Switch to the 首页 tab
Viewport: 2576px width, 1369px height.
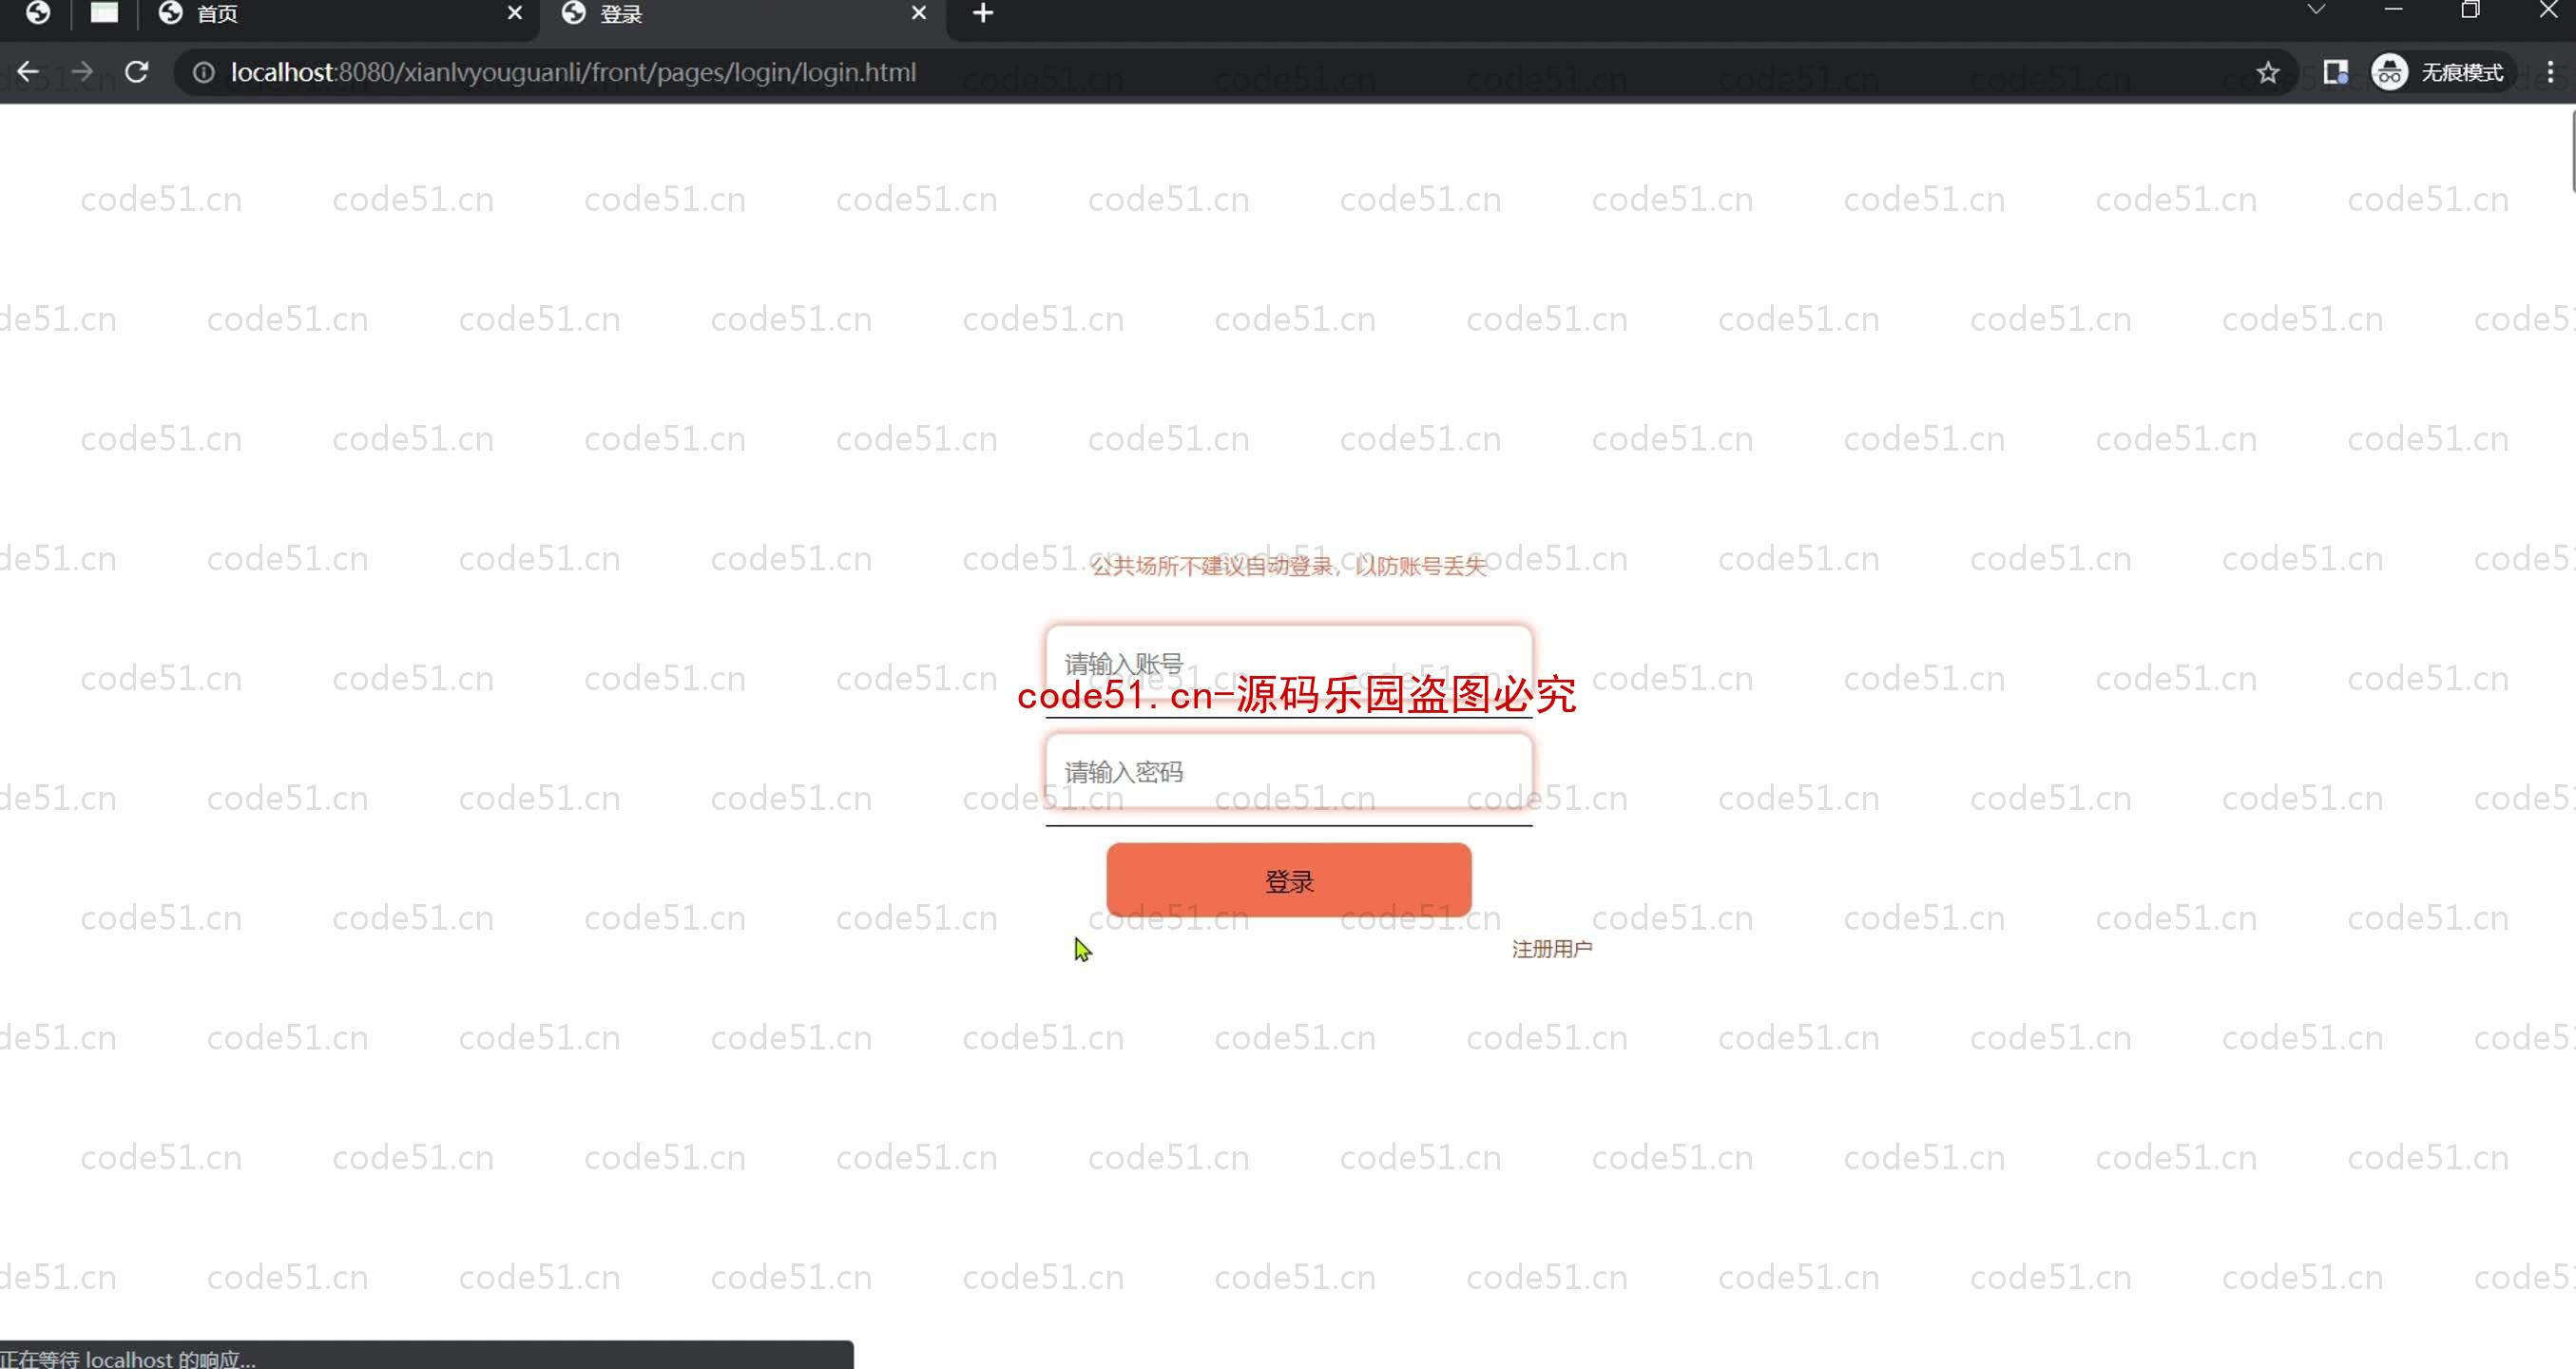(x=340, y=14)
